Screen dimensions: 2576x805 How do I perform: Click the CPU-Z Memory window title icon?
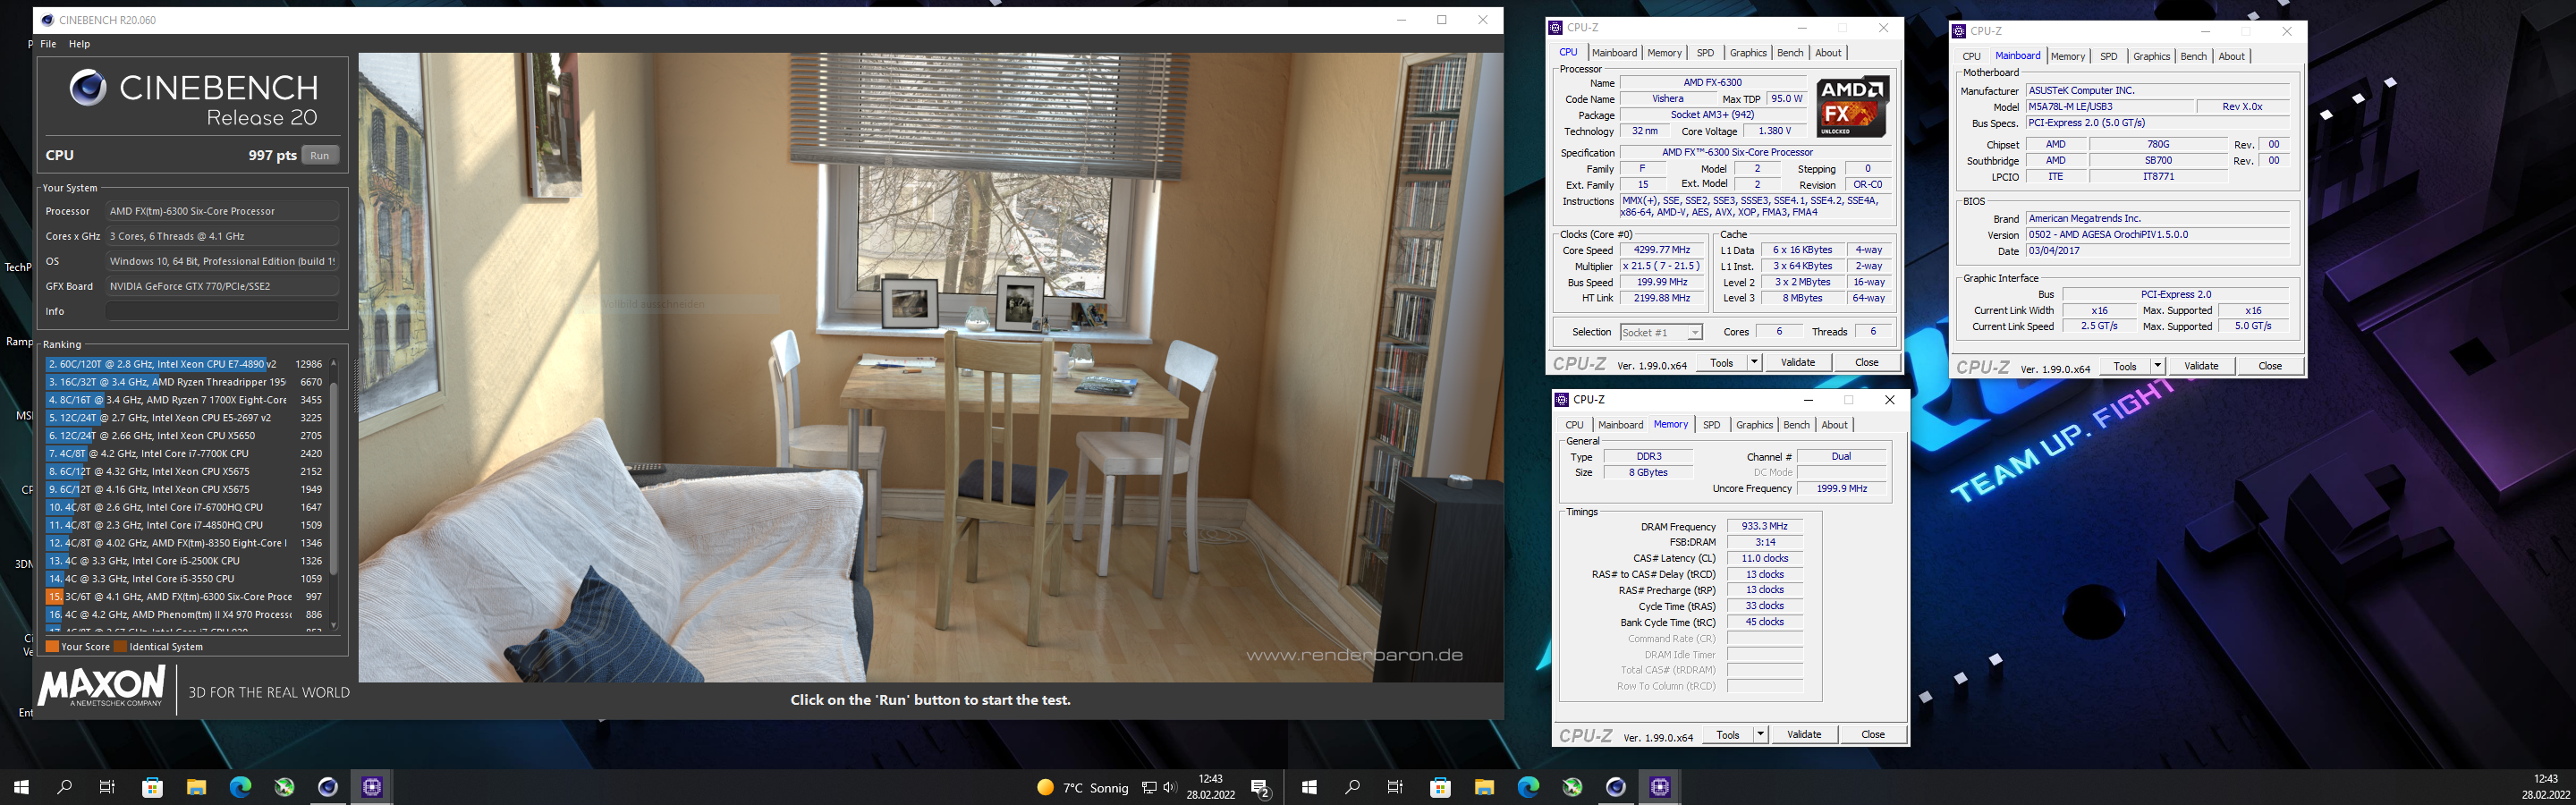click(x=1562, y=400)
